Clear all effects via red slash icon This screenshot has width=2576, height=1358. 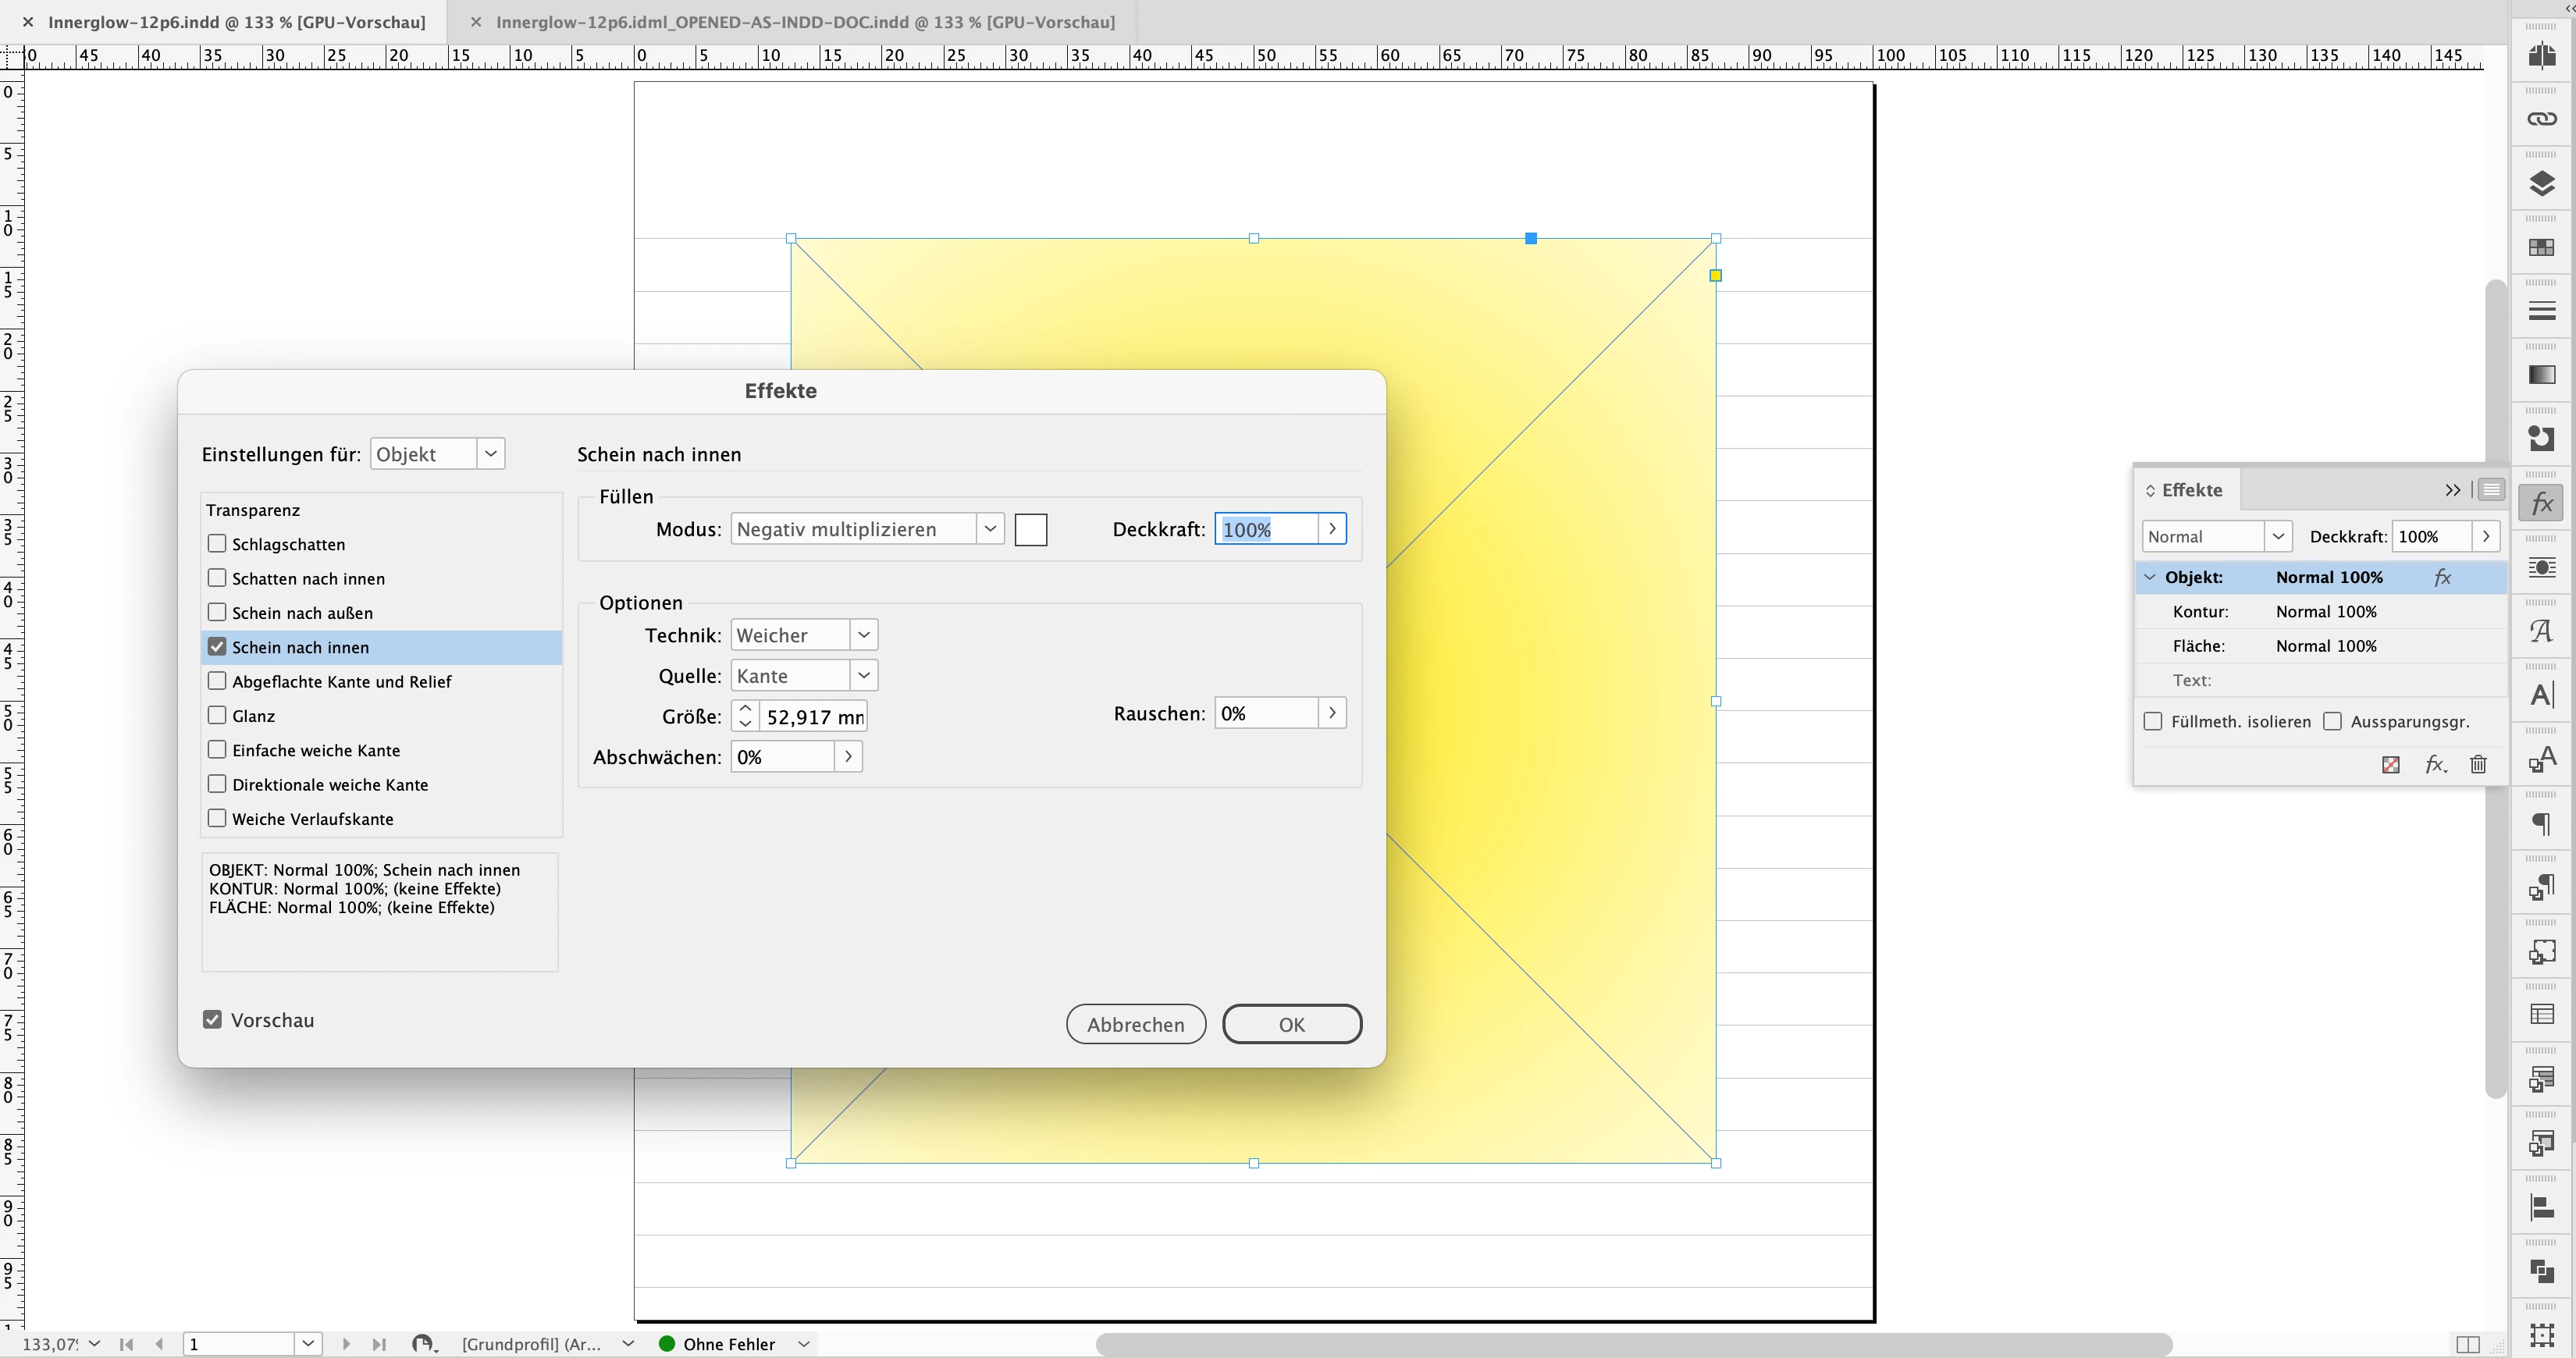[x=2391, y=765]
